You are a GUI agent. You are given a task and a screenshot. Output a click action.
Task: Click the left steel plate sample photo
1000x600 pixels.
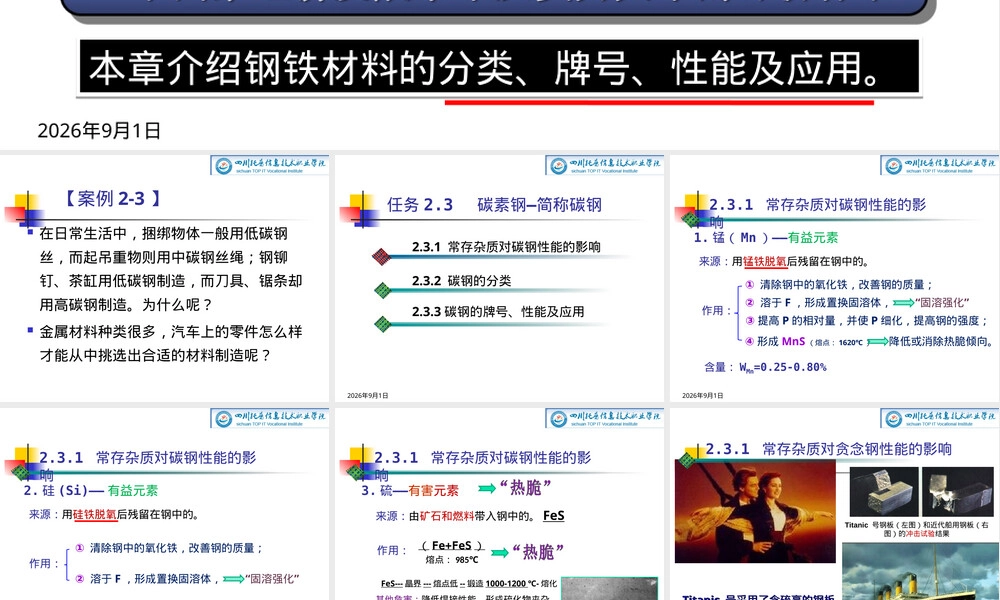884,492
